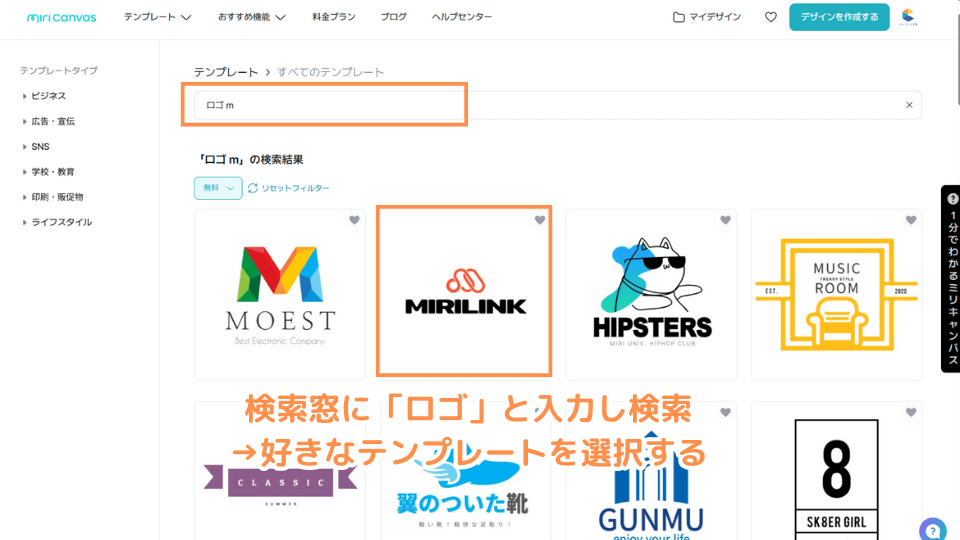
Task: Open マイデザイン folder
Action: tap(707, 17)
